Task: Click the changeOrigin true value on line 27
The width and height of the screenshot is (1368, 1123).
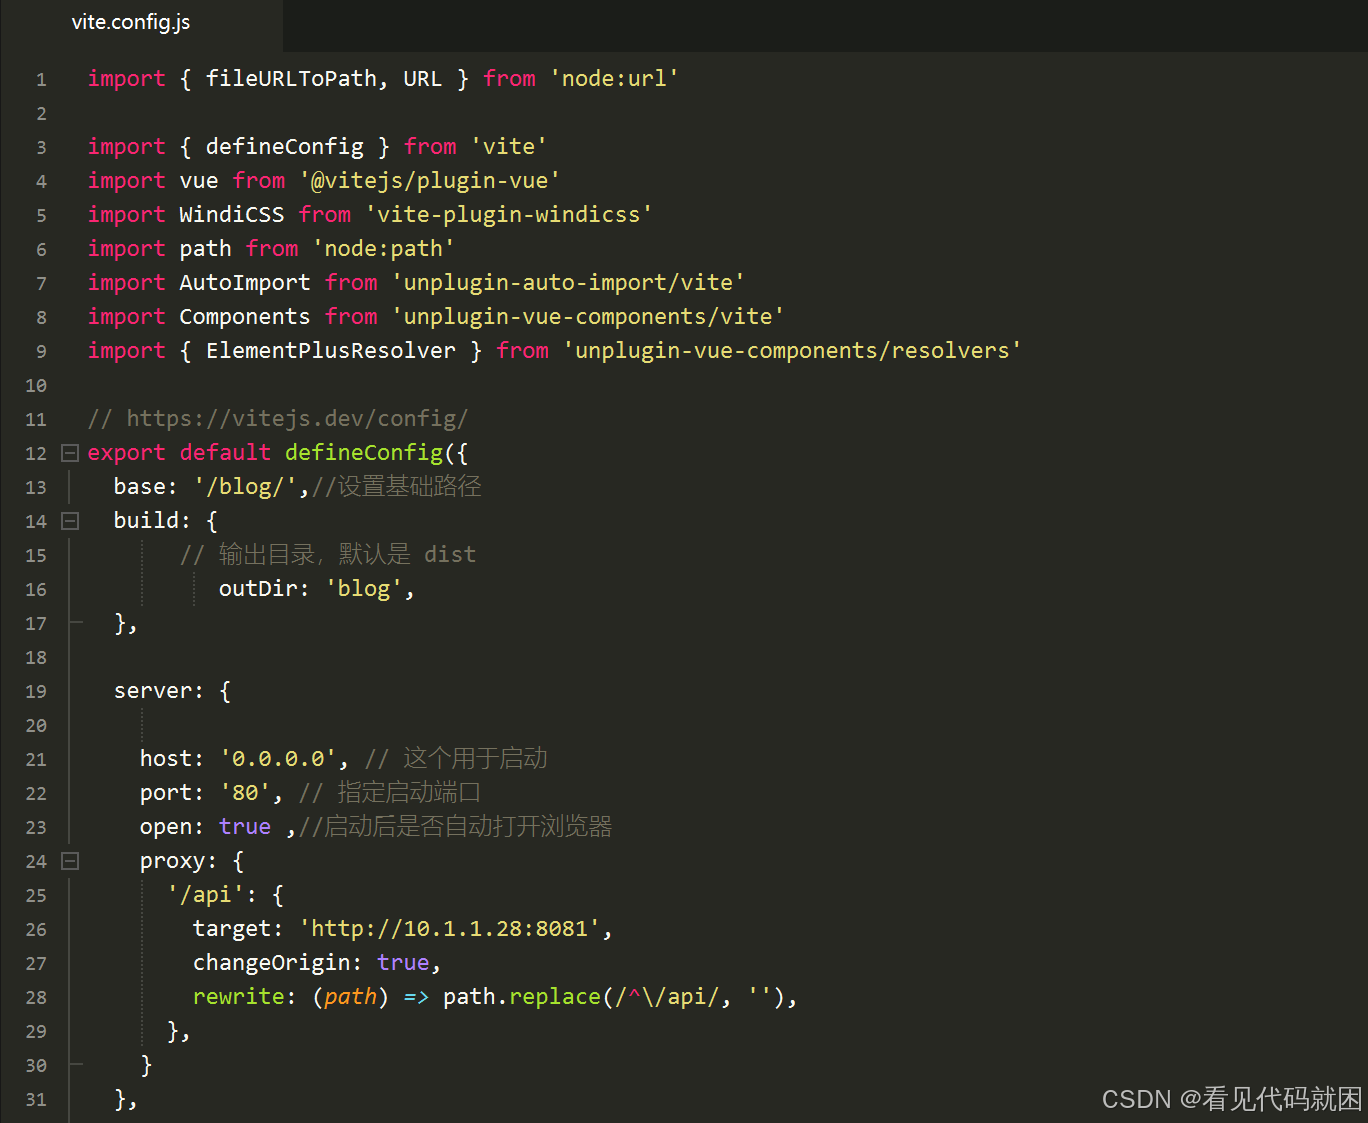Action: (x=402, y=962)
